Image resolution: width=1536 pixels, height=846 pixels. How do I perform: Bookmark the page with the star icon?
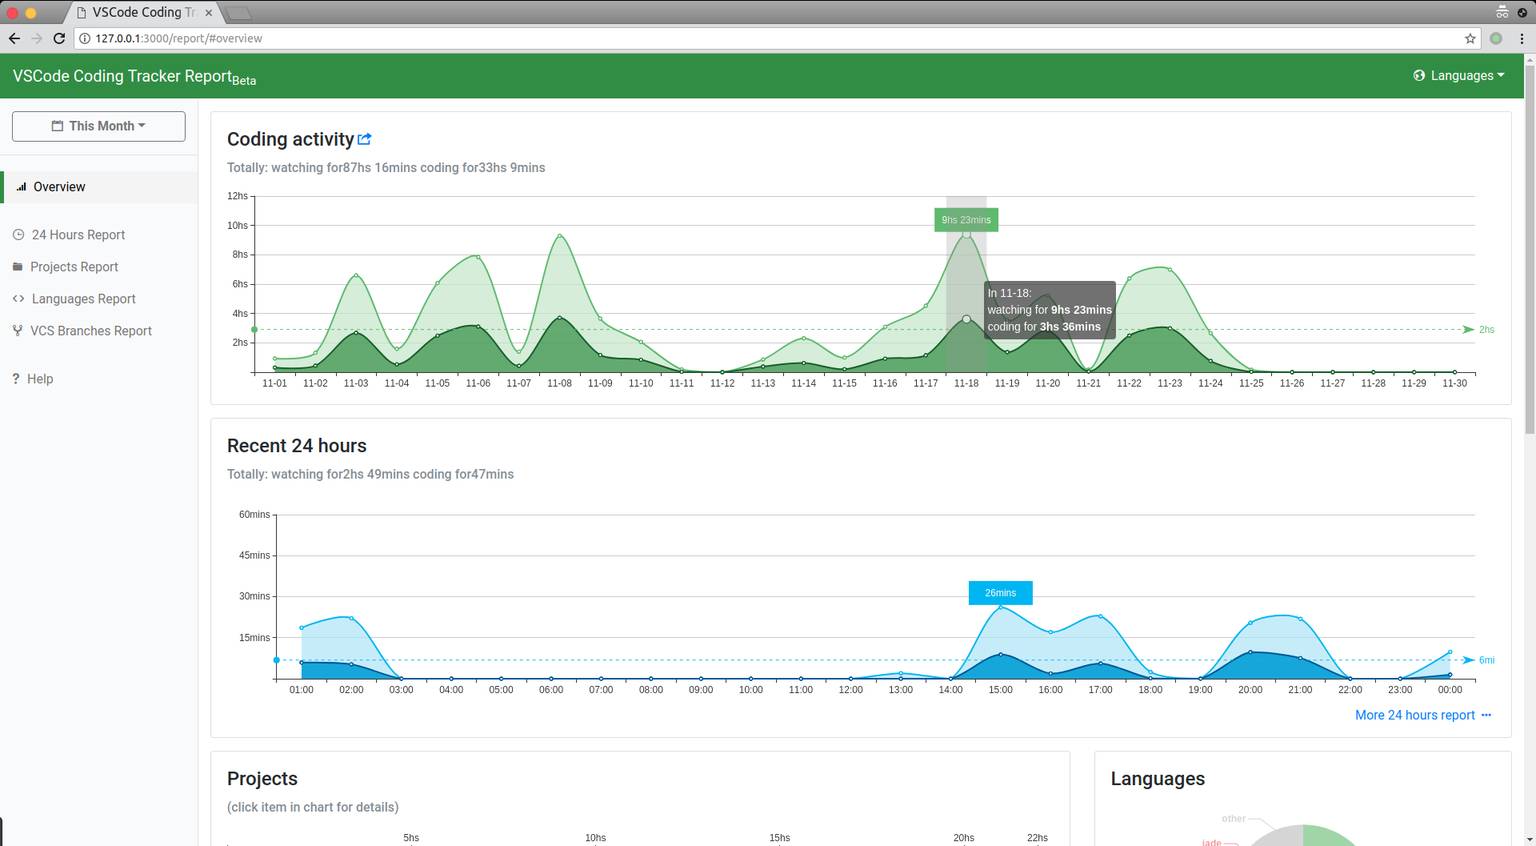[x=1470, y=38]
